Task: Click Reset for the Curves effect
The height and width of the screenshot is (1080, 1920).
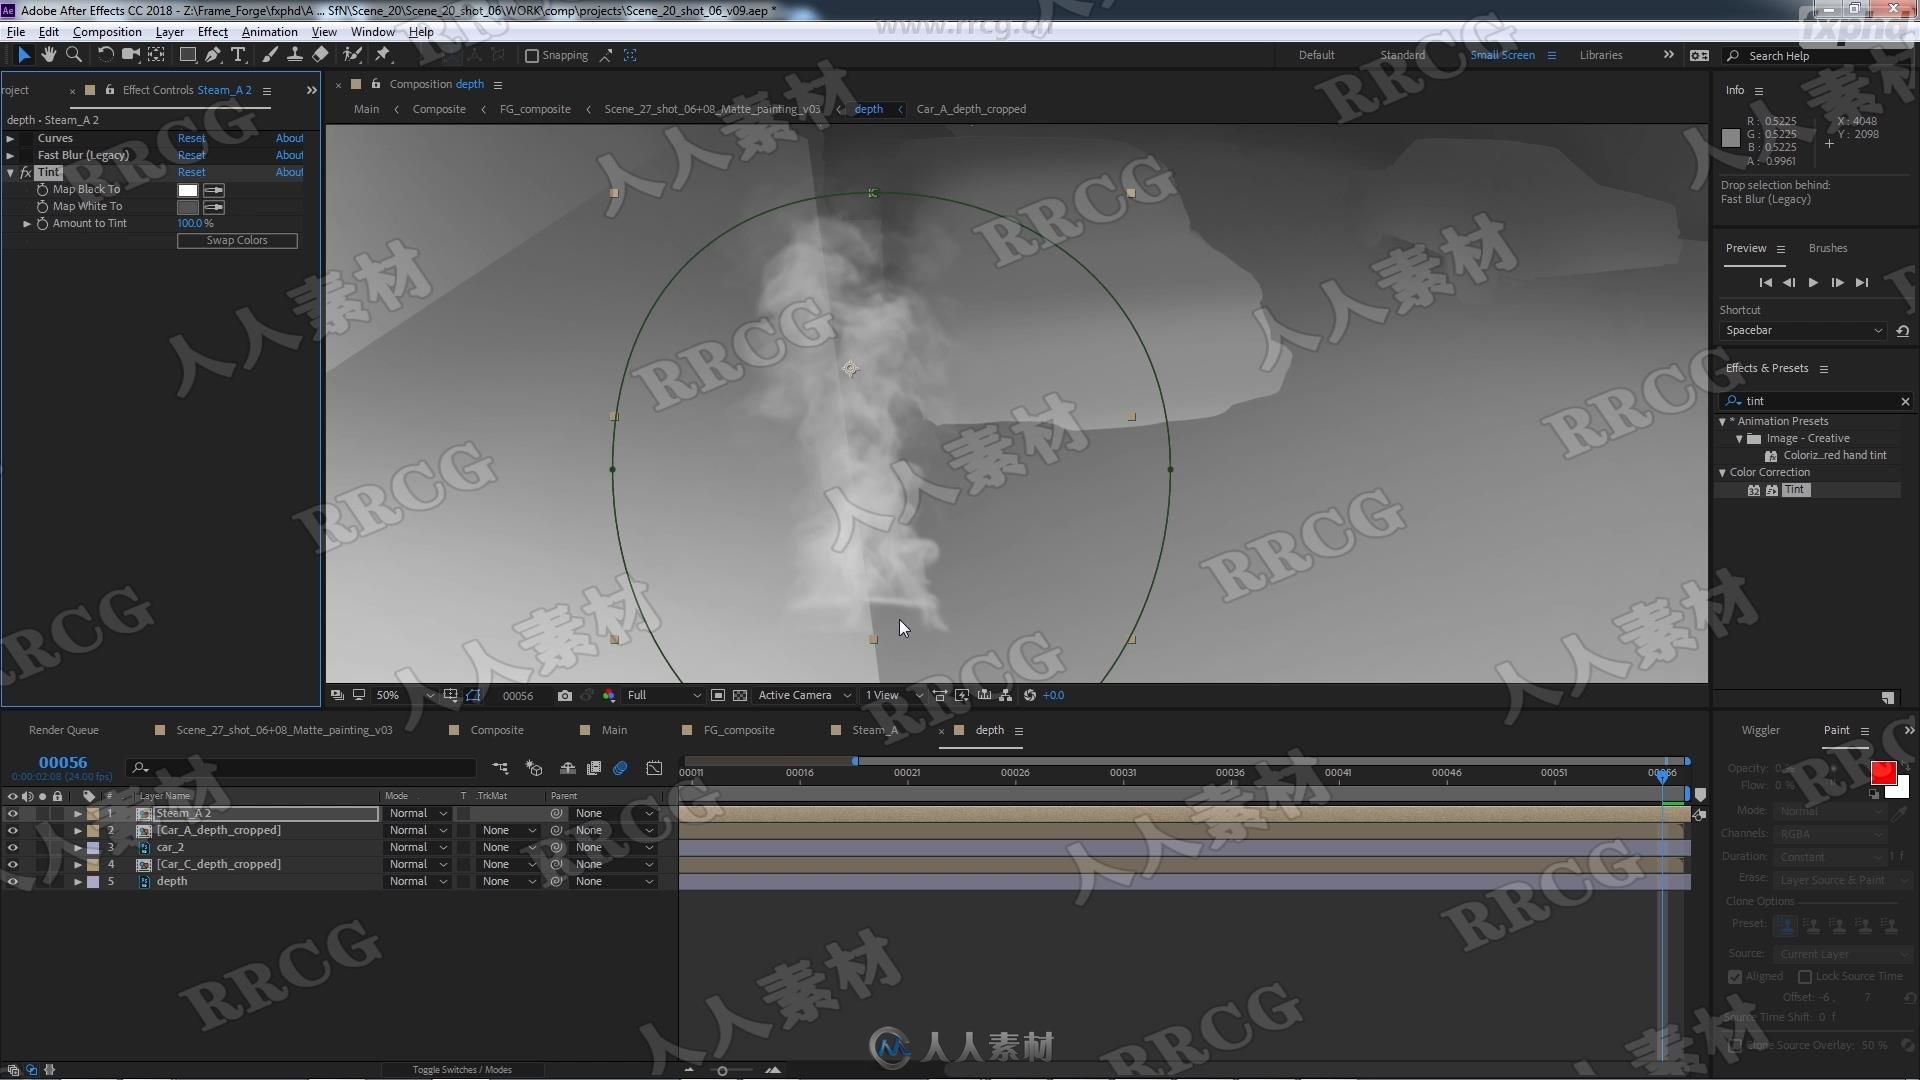Action: click(191, 139)
